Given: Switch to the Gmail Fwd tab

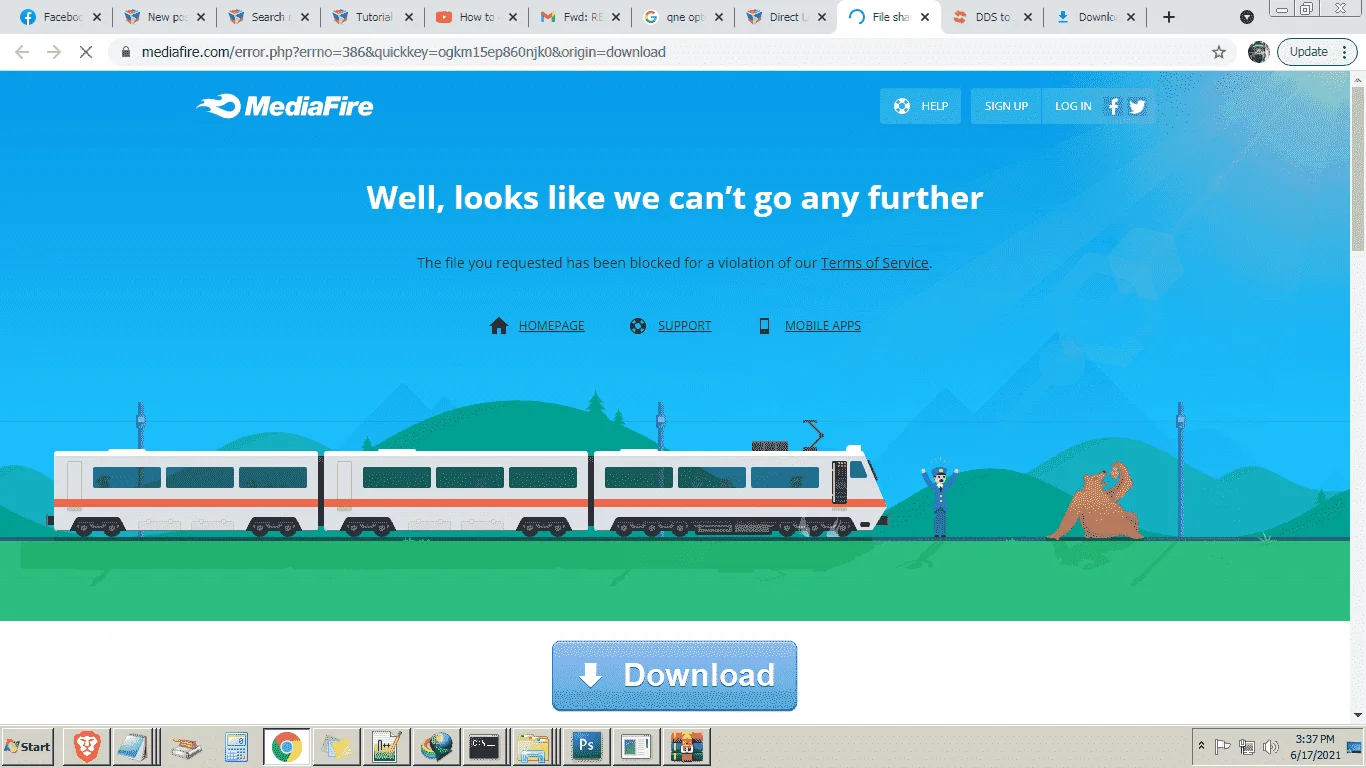Looking at the screenshot, I should click(x=578, y=17).
